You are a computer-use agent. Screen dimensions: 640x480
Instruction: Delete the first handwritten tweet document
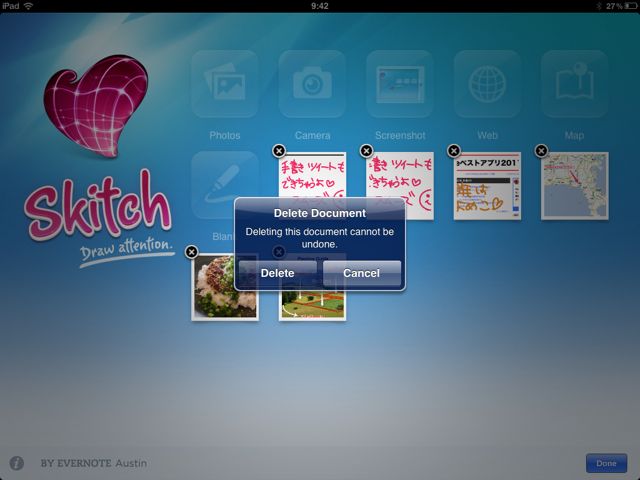[279, 151]
